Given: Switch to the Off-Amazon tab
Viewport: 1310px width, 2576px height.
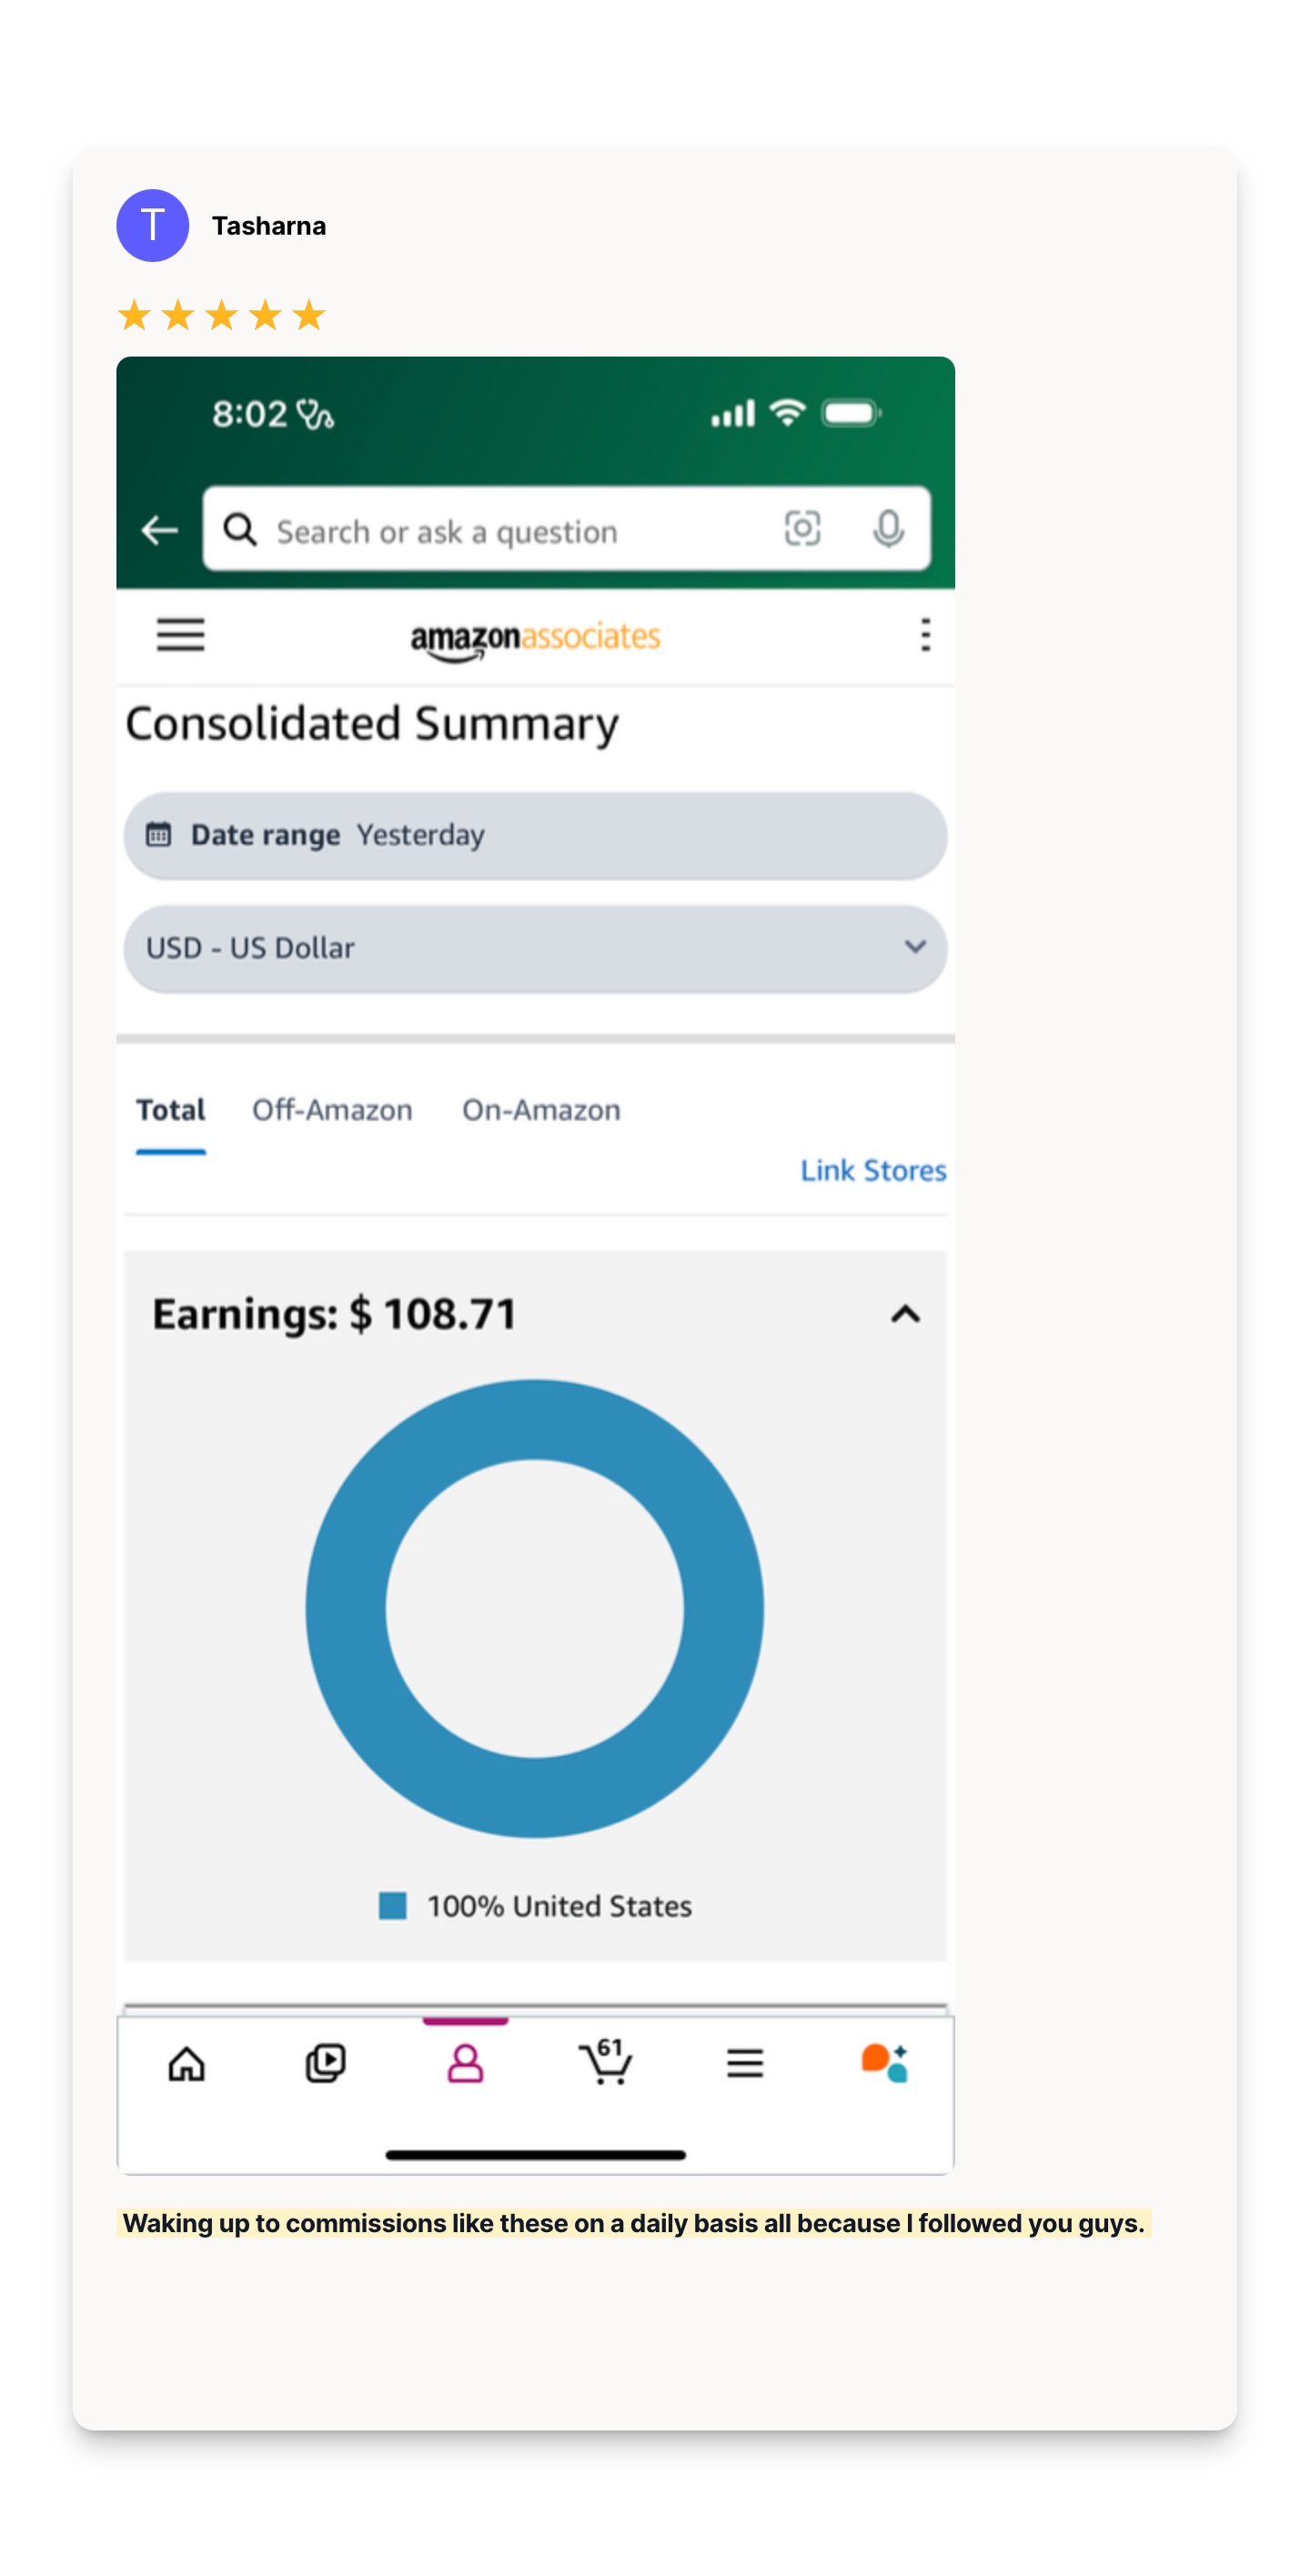Looking at the screenshot, I should tap(332, 1110).
